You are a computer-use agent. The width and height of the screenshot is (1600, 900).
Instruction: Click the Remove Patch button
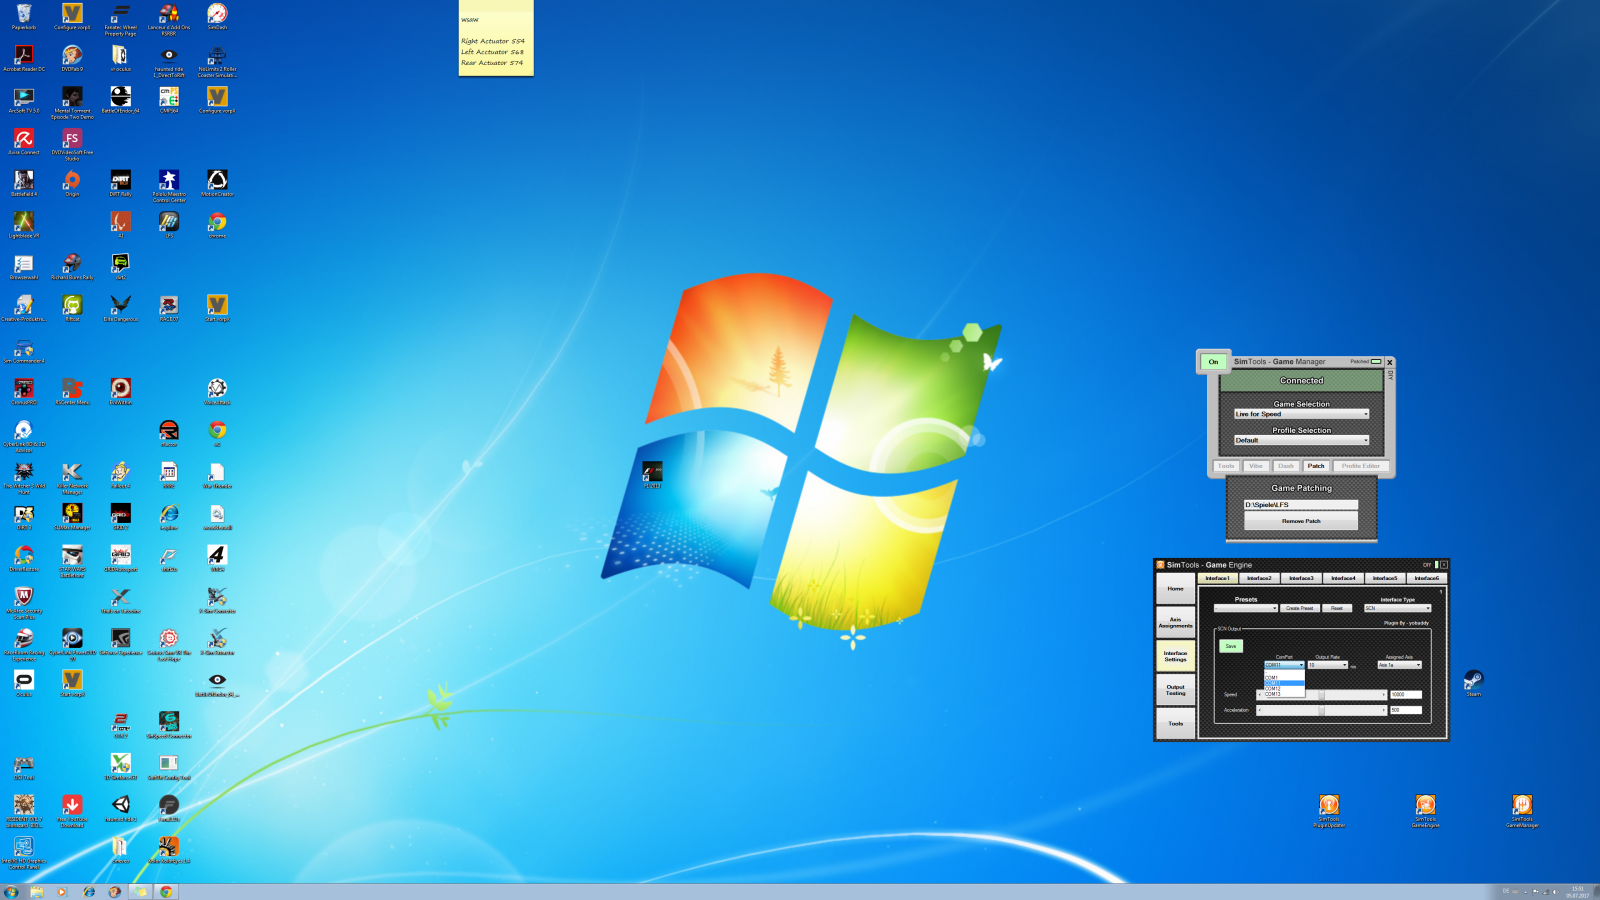pos(1301,521)
